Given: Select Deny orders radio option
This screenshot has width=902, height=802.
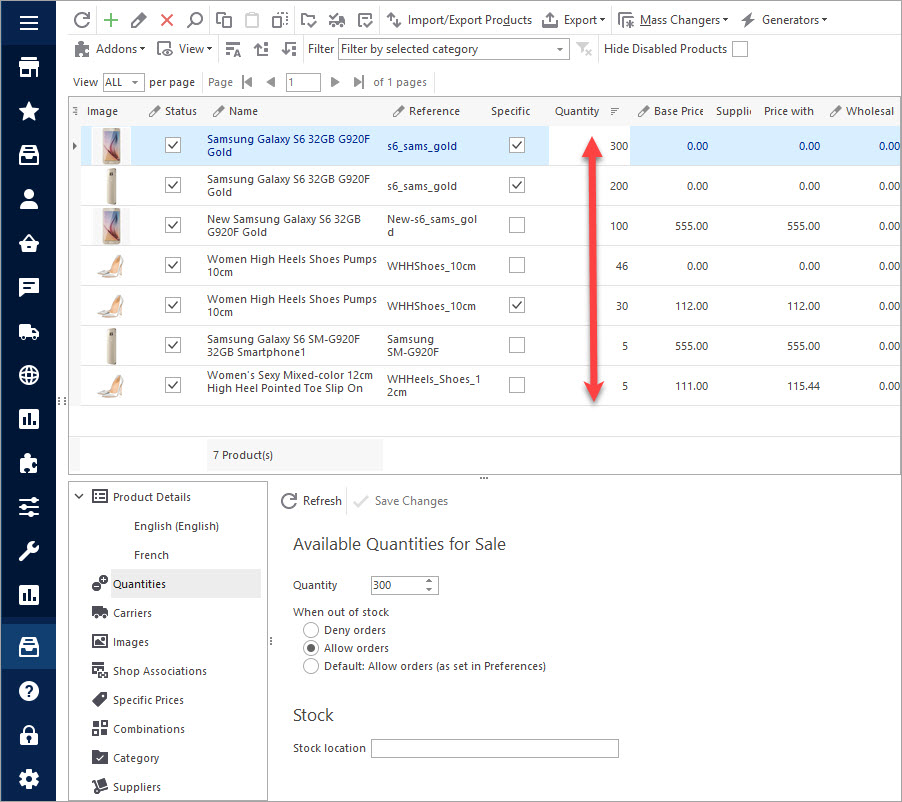Looking at the screenshot, I should 311,630.
